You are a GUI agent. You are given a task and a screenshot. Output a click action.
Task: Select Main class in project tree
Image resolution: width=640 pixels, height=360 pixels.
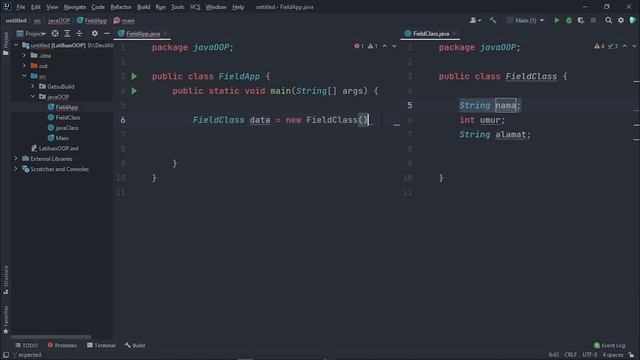point(62,138)
